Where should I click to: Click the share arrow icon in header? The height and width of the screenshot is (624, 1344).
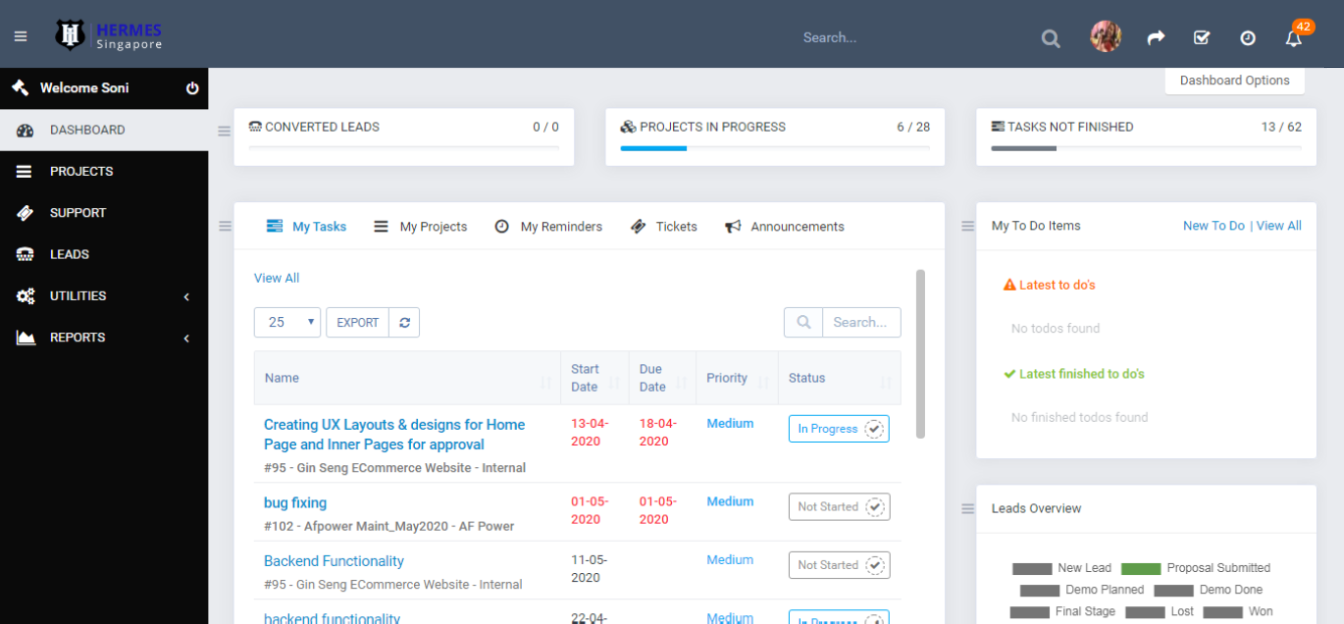coord(1156,38)
